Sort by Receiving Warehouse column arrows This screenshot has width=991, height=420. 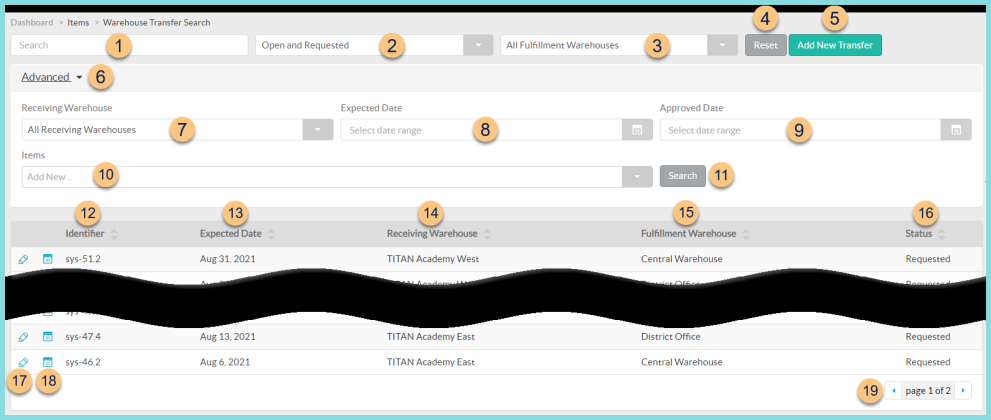[487, 234]
